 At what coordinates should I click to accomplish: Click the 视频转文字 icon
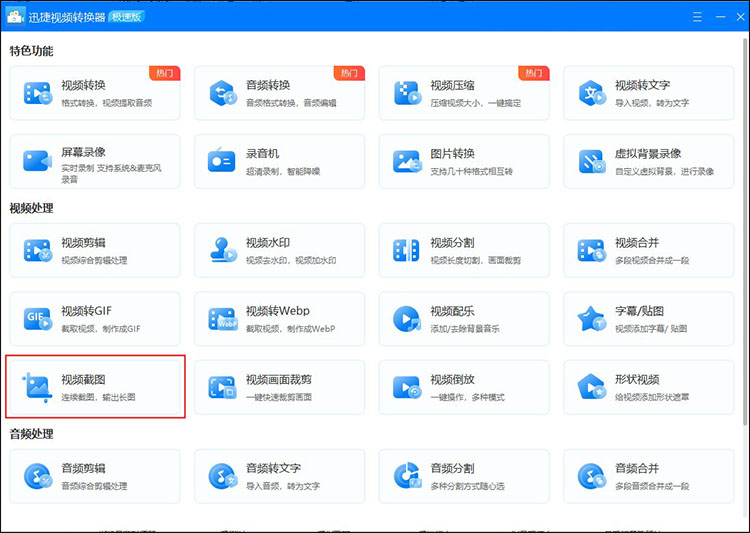pos(592,93)
